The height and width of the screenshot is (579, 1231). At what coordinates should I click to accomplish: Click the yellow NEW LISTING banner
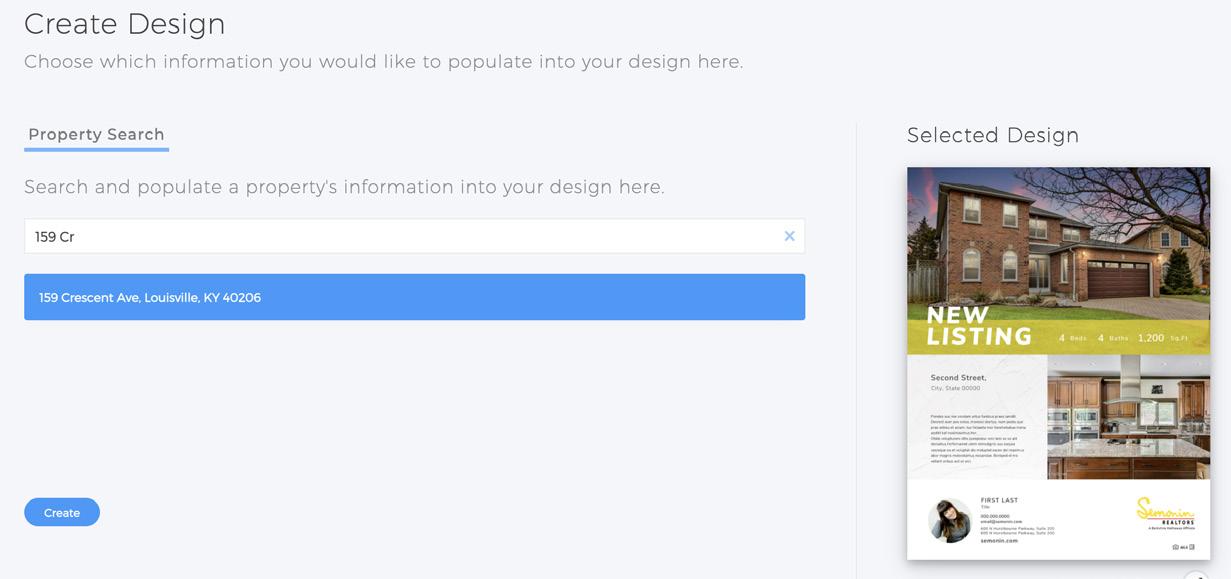point(978,327)
